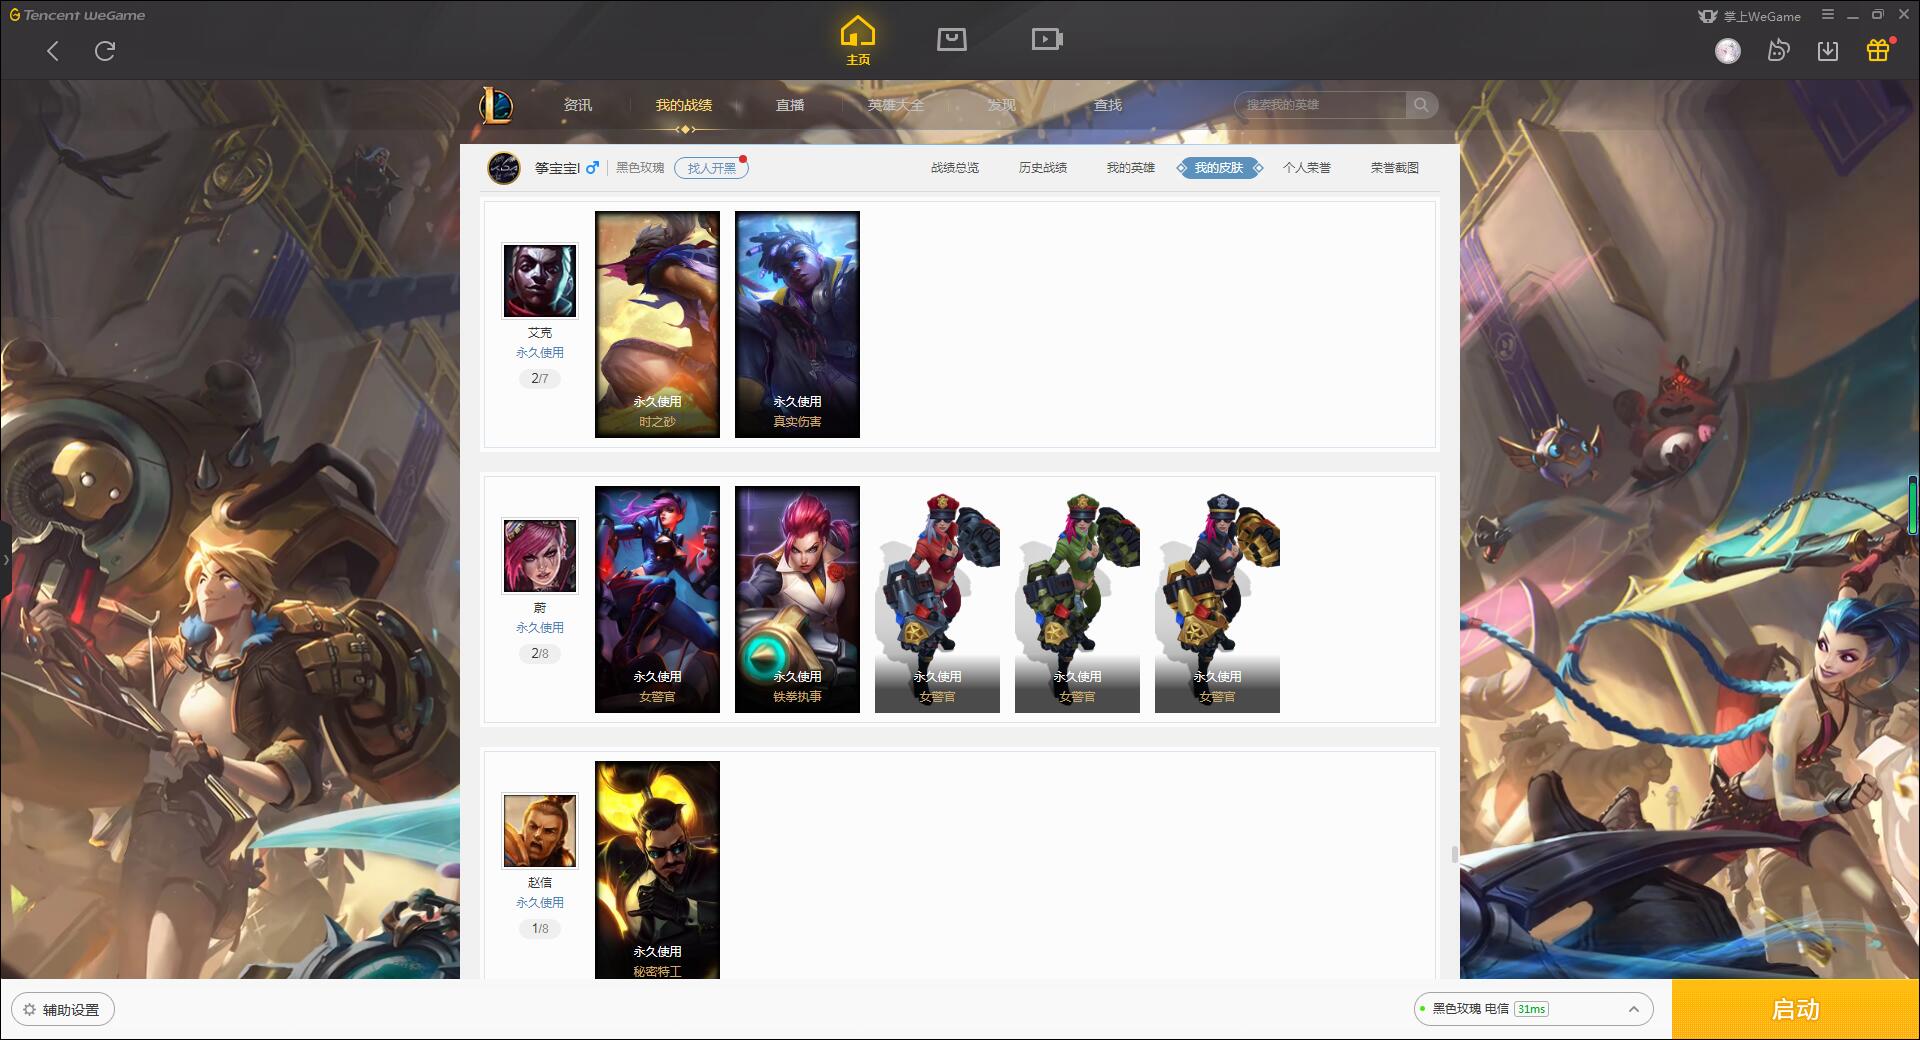Open the green 女警官 chroma card
1920x1040 pixels.
coord(1077,599)
